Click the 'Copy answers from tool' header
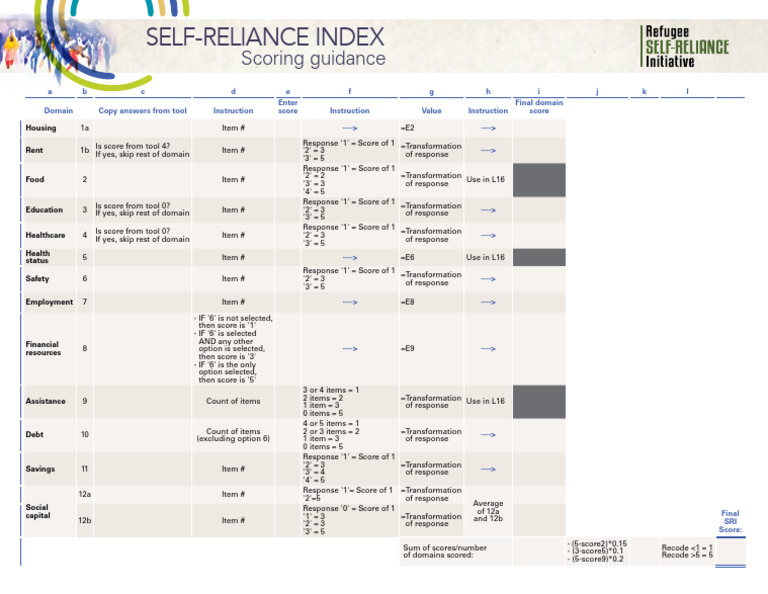The image size is (768, 594). (143, 111)
